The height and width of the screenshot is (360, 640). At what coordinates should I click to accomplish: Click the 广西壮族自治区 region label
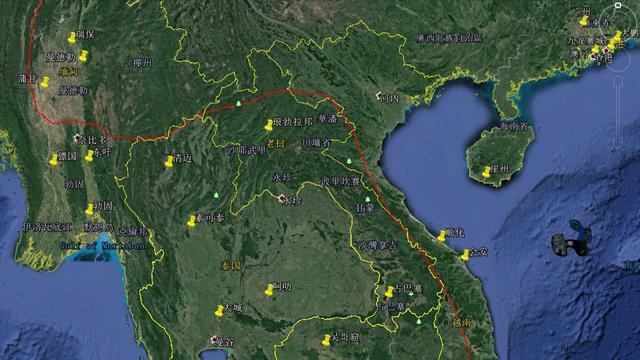click(449, 38)
